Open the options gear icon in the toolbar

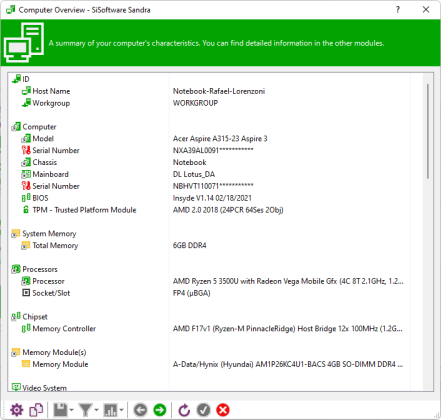(16, 410)
